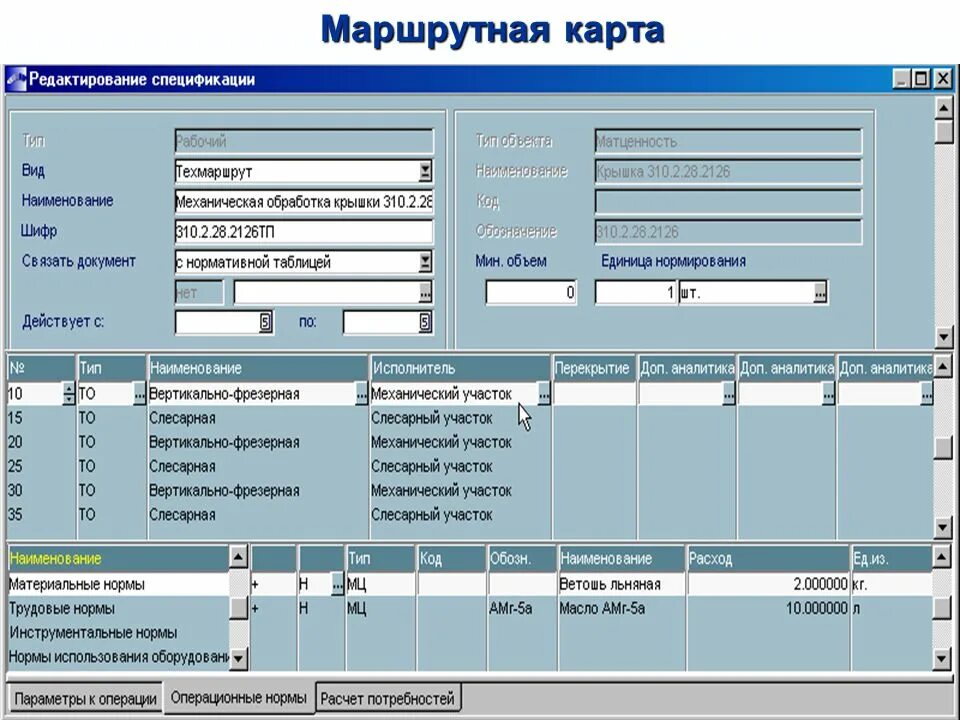
Task: Click the Исполнитель column header
Action: click(x=460, y=368)
